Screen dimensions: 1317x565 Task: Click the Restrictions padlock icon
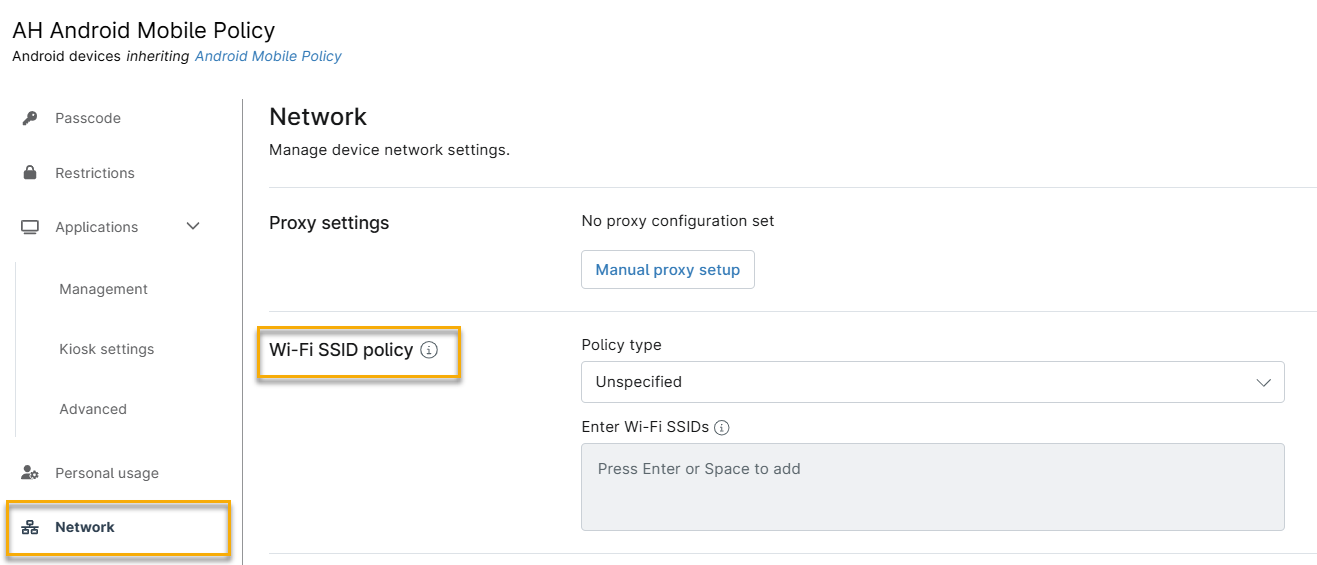pyautogui.click(x=30, y=173)
